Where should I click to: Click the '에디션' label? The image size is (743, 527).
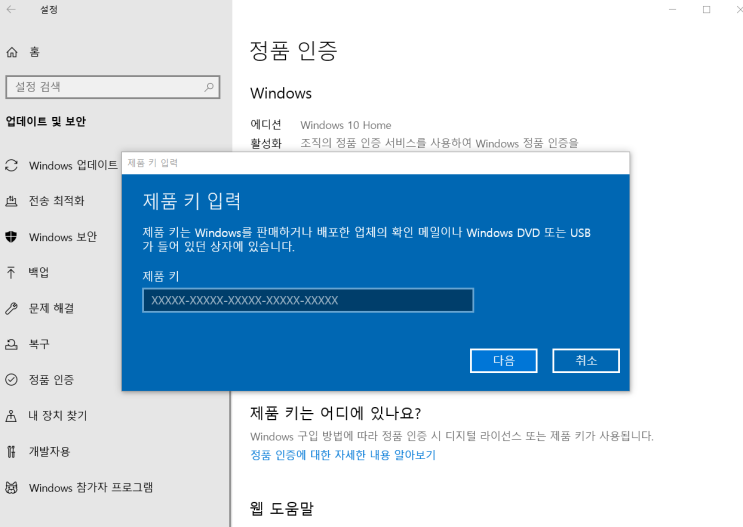(266, 125)
